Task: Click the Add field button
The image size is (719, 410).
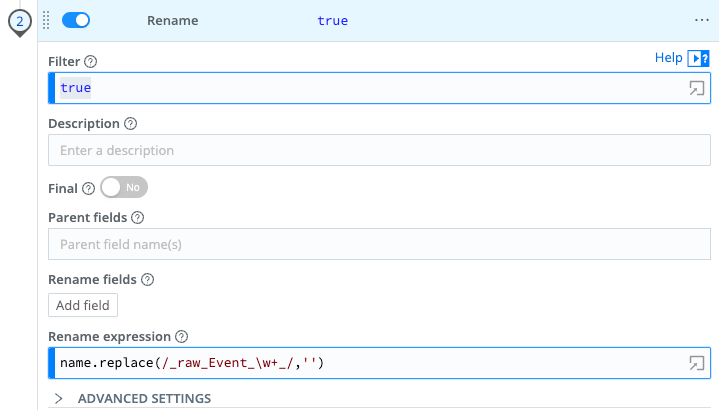Action: (83, 305)
